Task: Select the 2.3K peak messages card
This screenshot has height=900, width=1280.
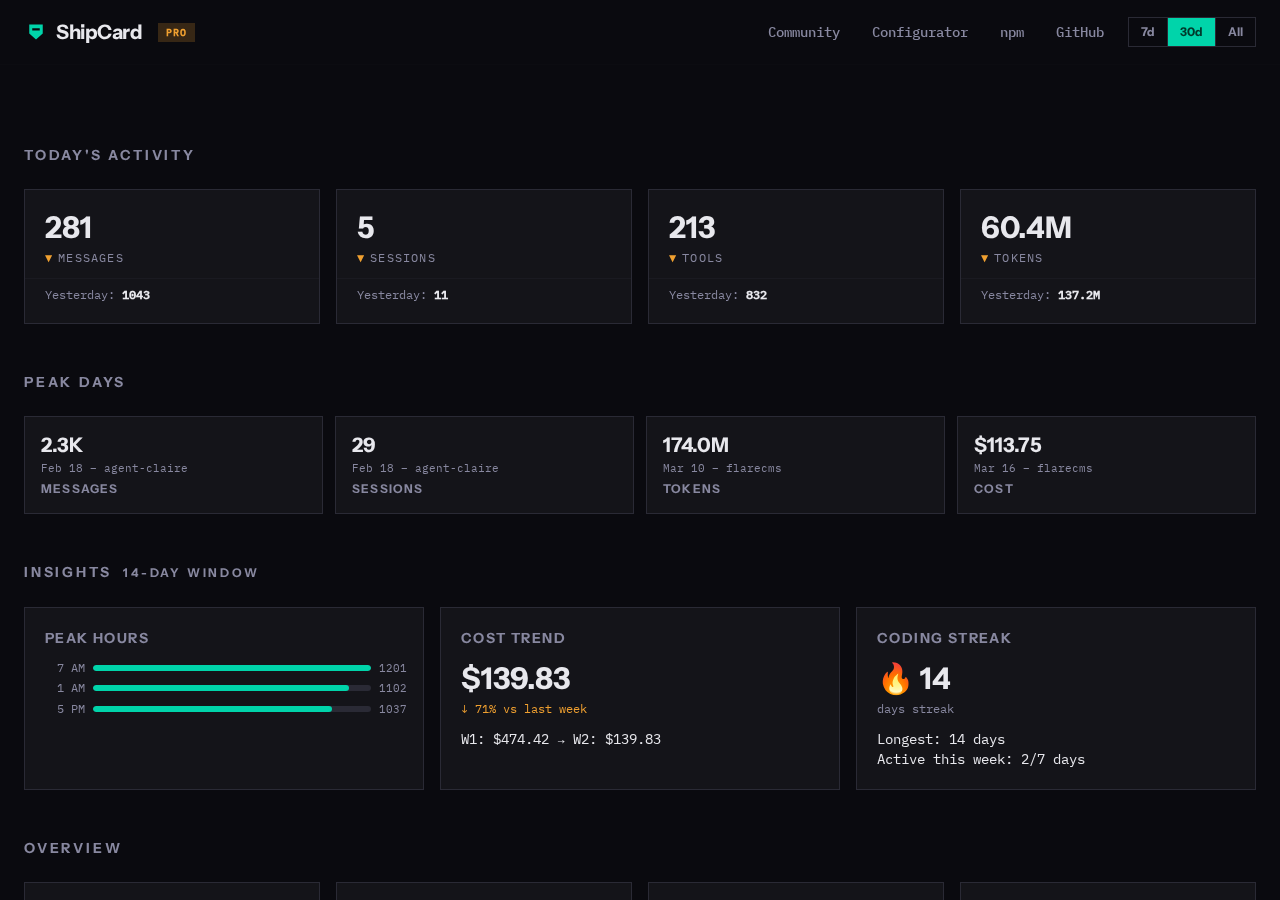Action: [173, 465]
